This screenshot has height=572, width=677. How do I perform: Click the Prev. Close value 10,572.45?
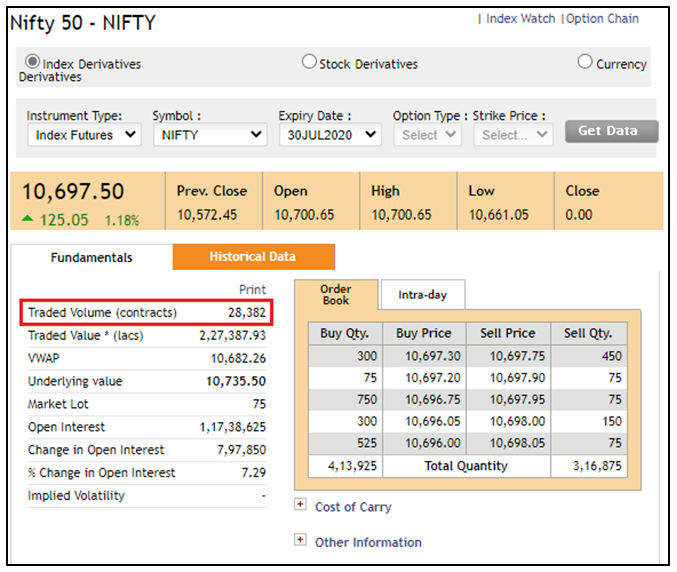coord(207,215)
